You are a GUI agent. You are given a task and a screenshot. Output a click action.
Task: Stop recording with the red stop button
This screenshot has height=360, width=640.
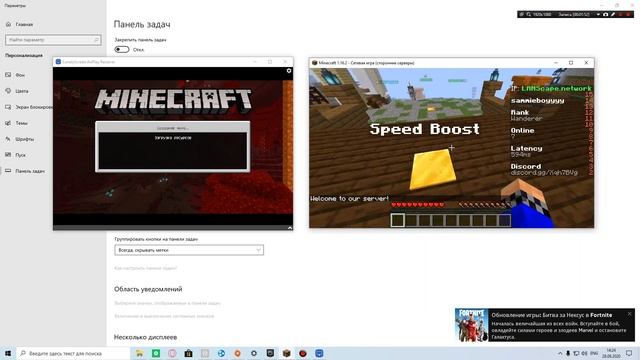point(628,14)
